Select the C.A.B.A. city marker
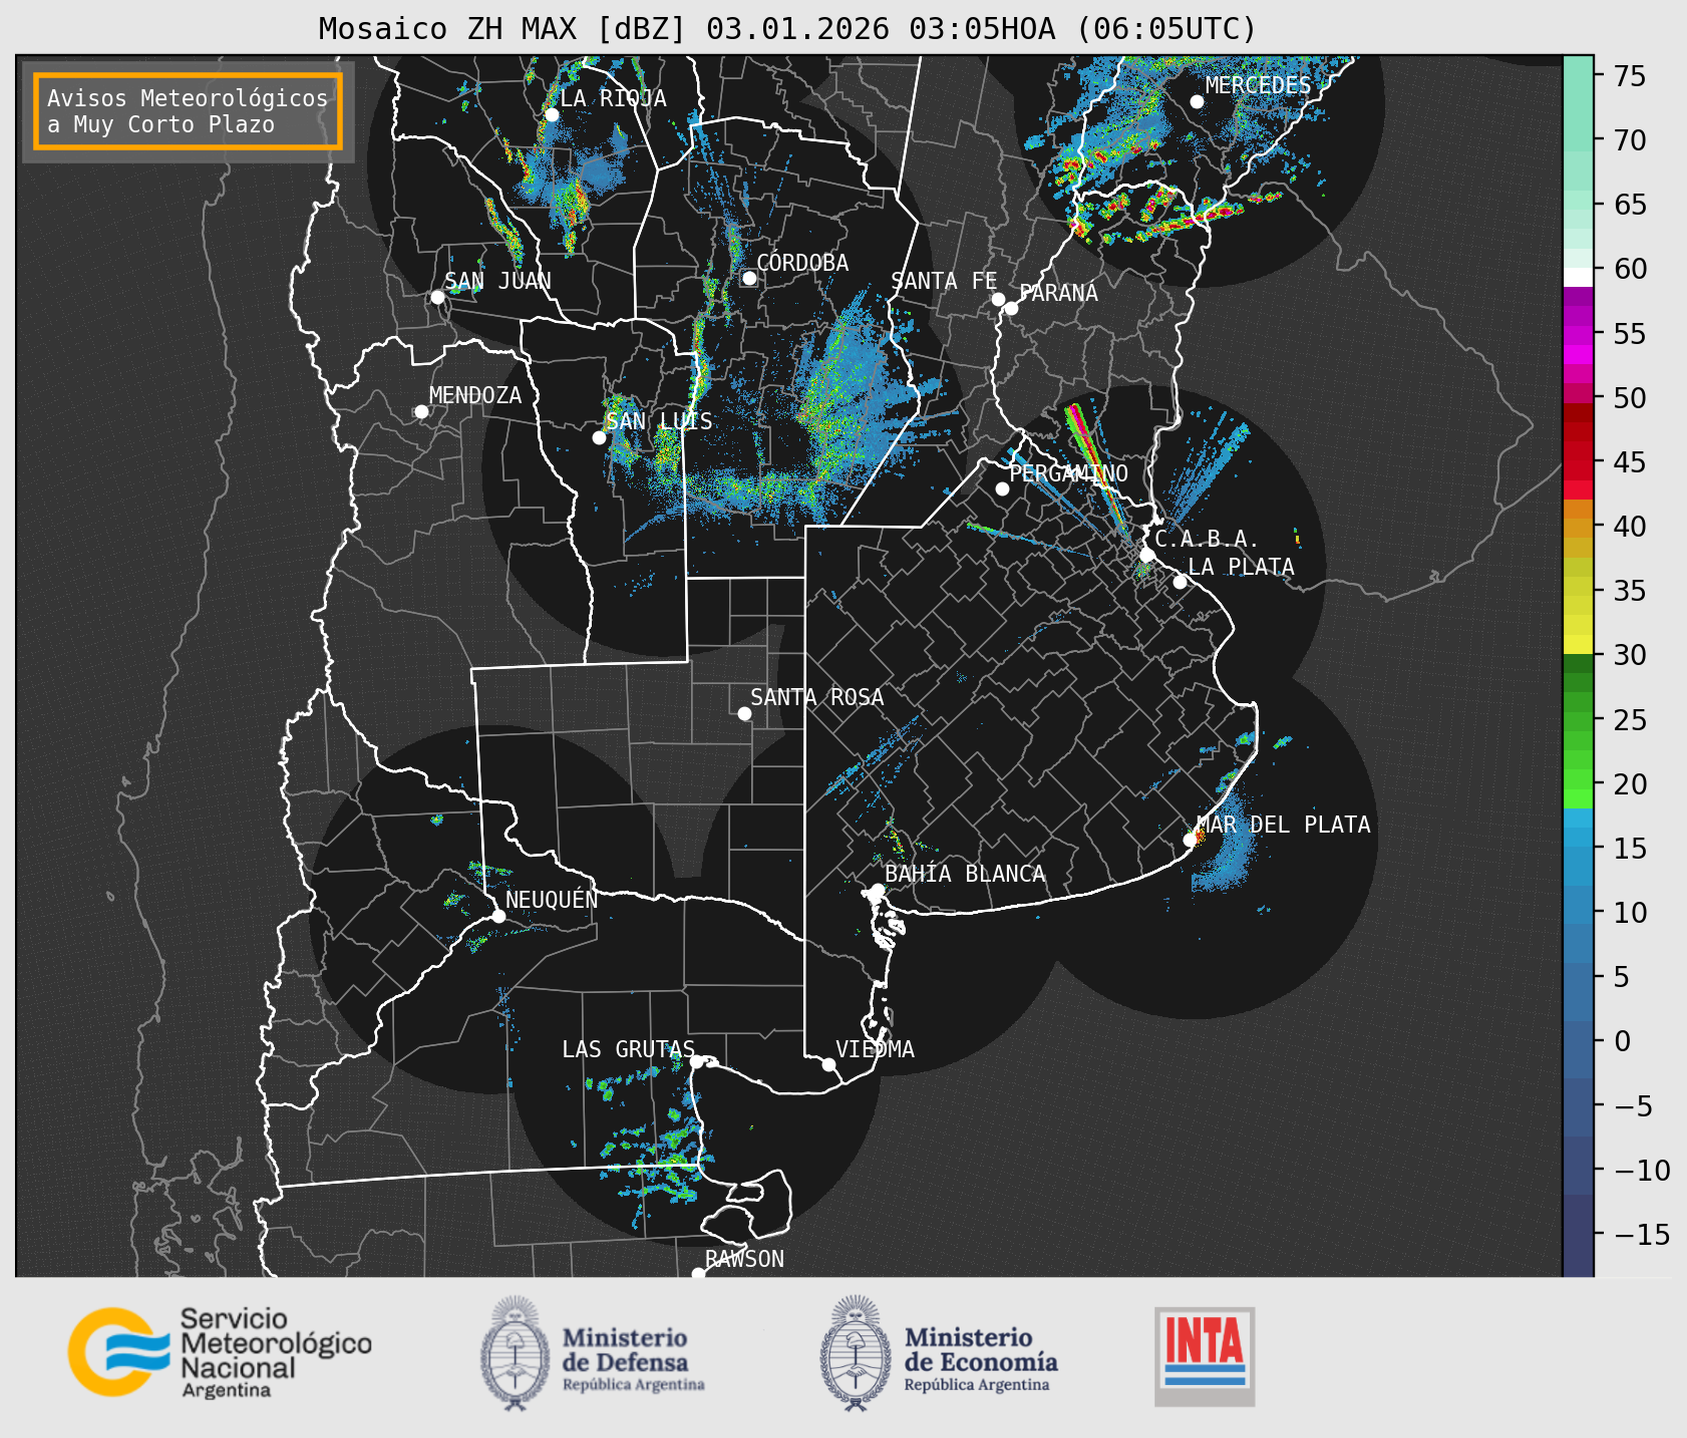The image size is (1687, 1438). point(1147,555)
